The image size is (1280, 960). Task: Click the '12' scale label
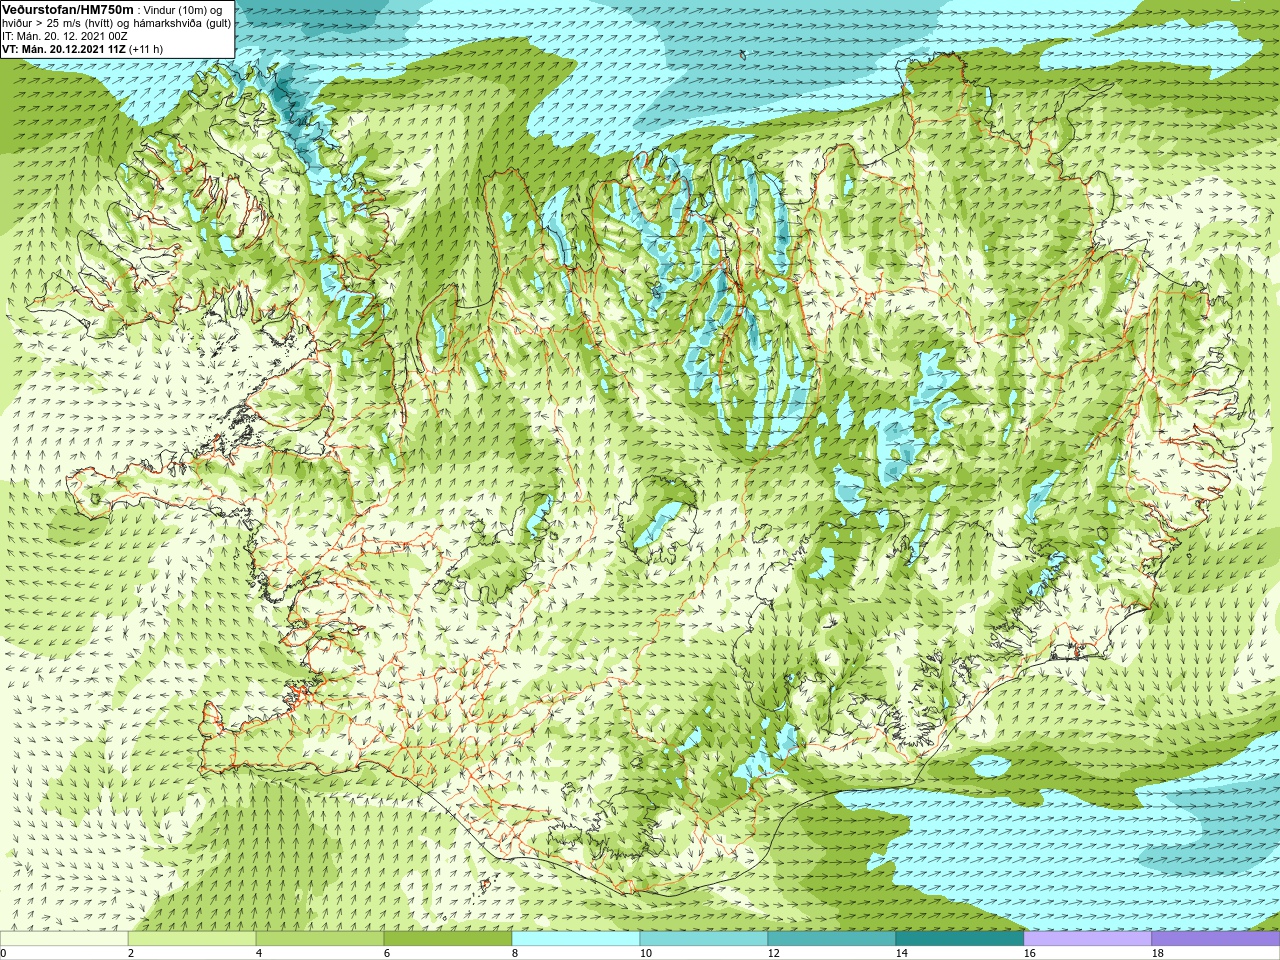773,953
